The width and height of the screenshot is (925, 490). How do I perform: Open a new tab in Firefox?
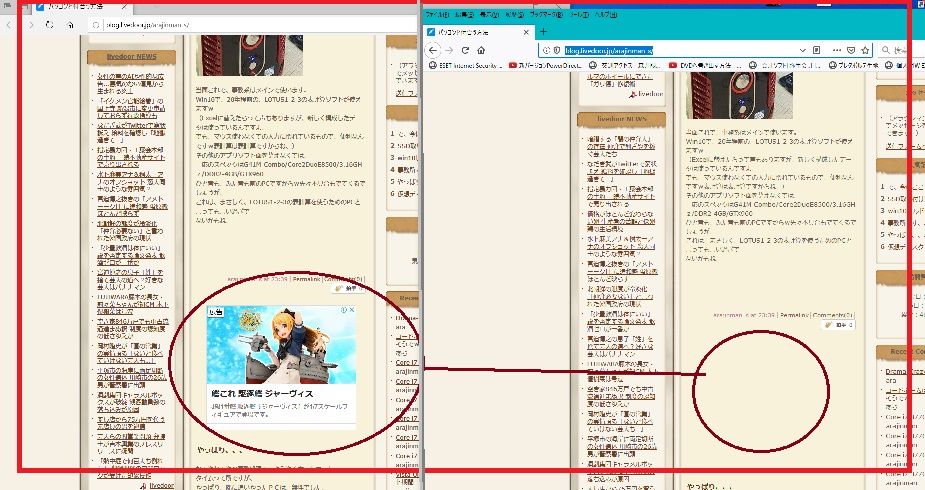point(543,32)
